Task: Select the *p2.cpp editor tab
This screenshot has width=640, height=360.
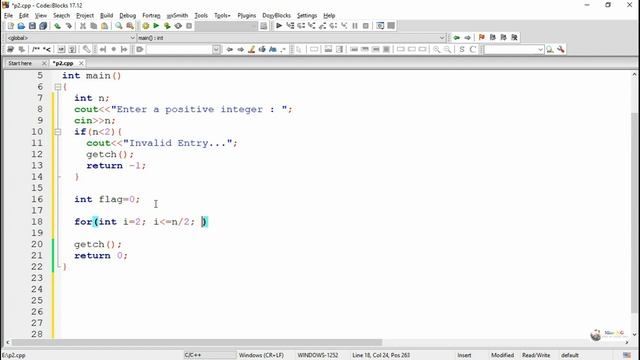Action: point(63,63)
